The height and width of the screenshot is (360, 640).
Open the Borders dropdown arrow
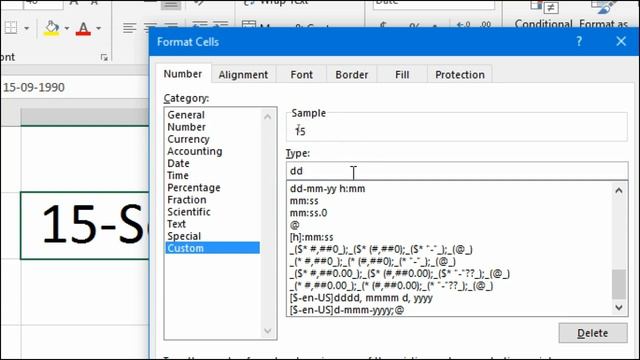tap(27, 29)
